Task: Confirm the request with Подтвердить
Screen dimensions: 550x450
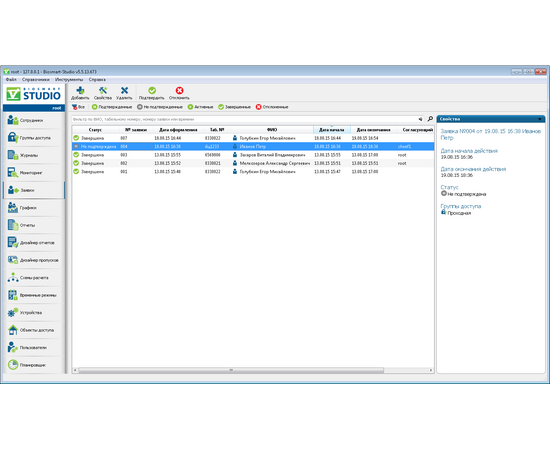Action: click(152, 93)
